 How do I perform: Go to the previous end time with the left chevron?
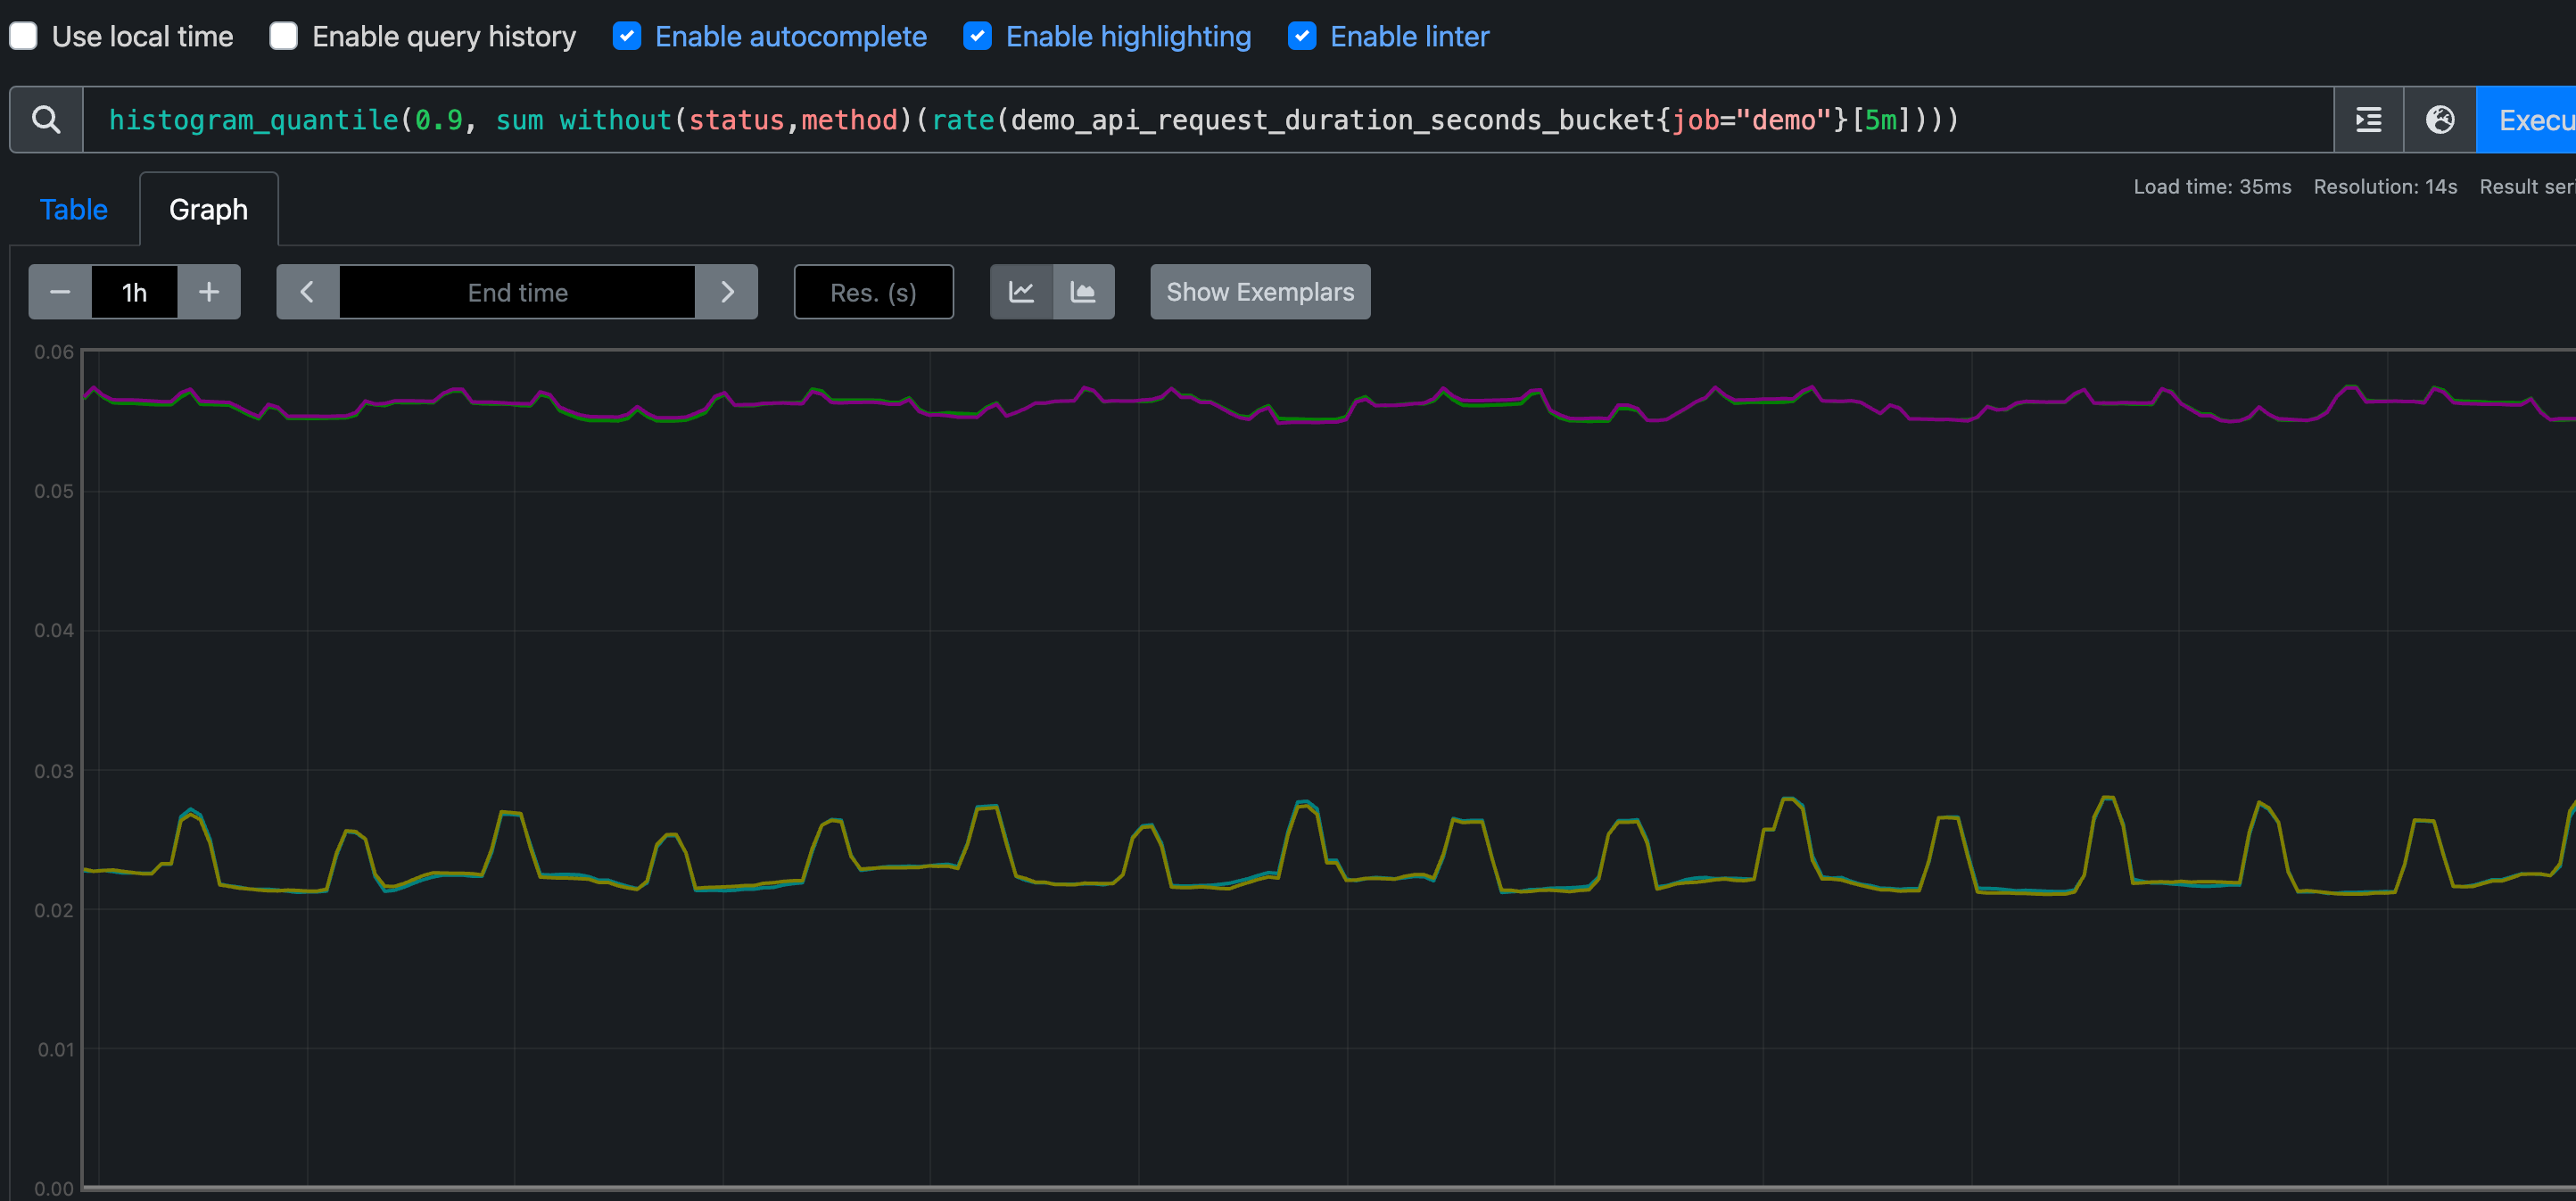[308, 292]
